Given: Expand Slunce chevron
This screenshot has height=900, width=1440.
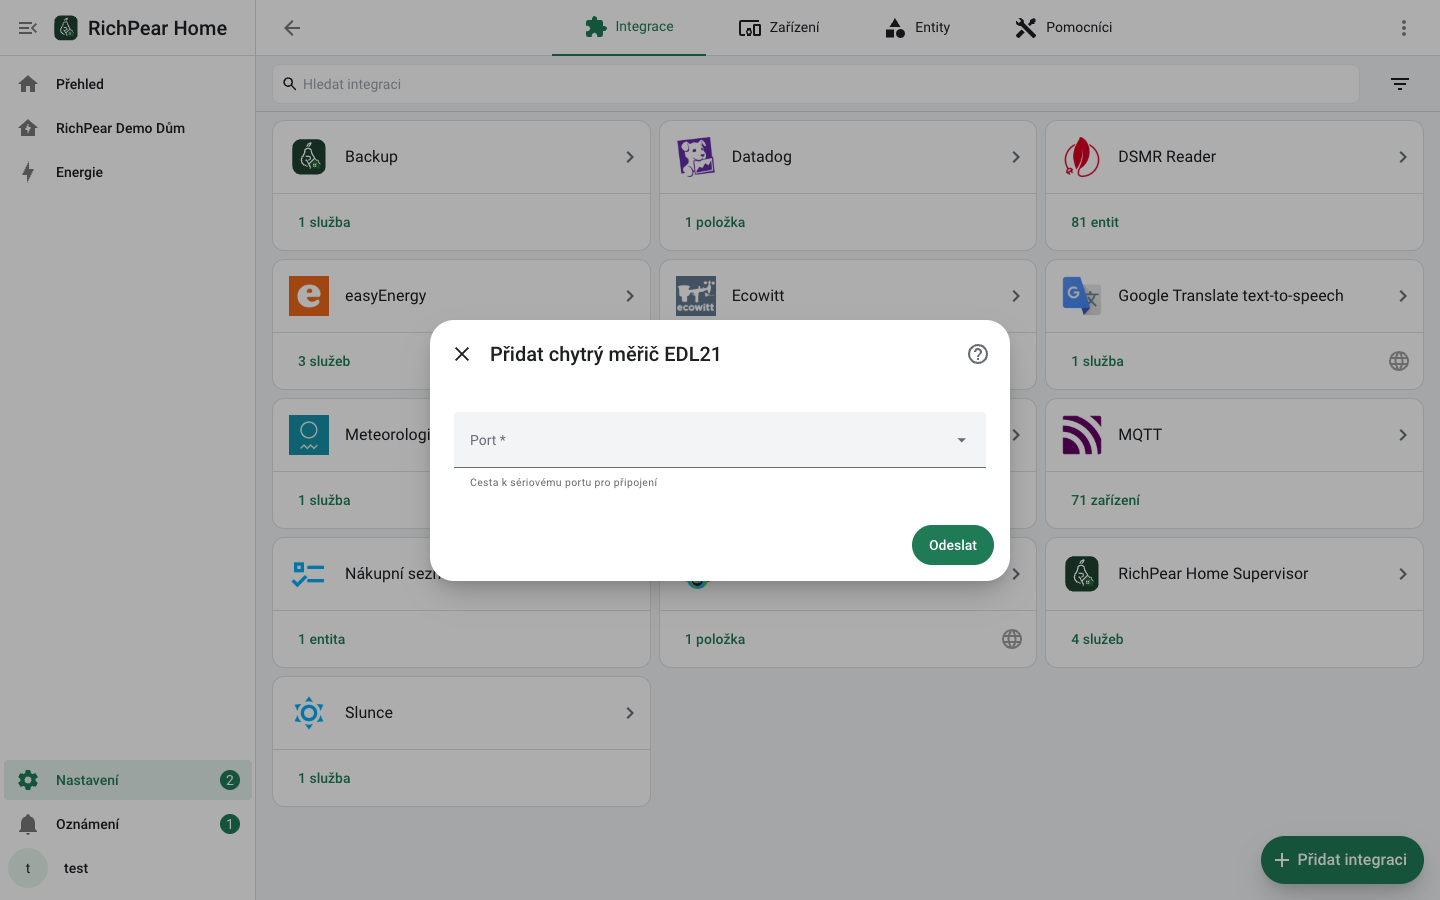Looking at the screenshot, I should click(630, 713).
